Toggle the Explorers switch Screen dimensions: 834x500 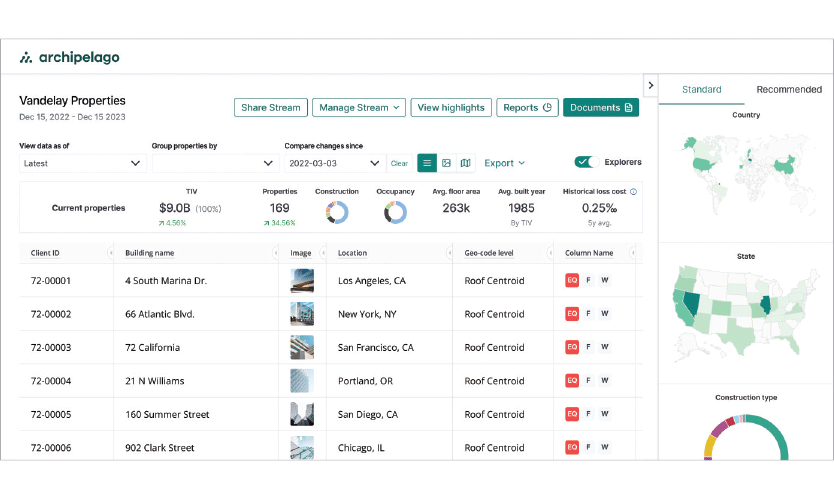point(586,162)
